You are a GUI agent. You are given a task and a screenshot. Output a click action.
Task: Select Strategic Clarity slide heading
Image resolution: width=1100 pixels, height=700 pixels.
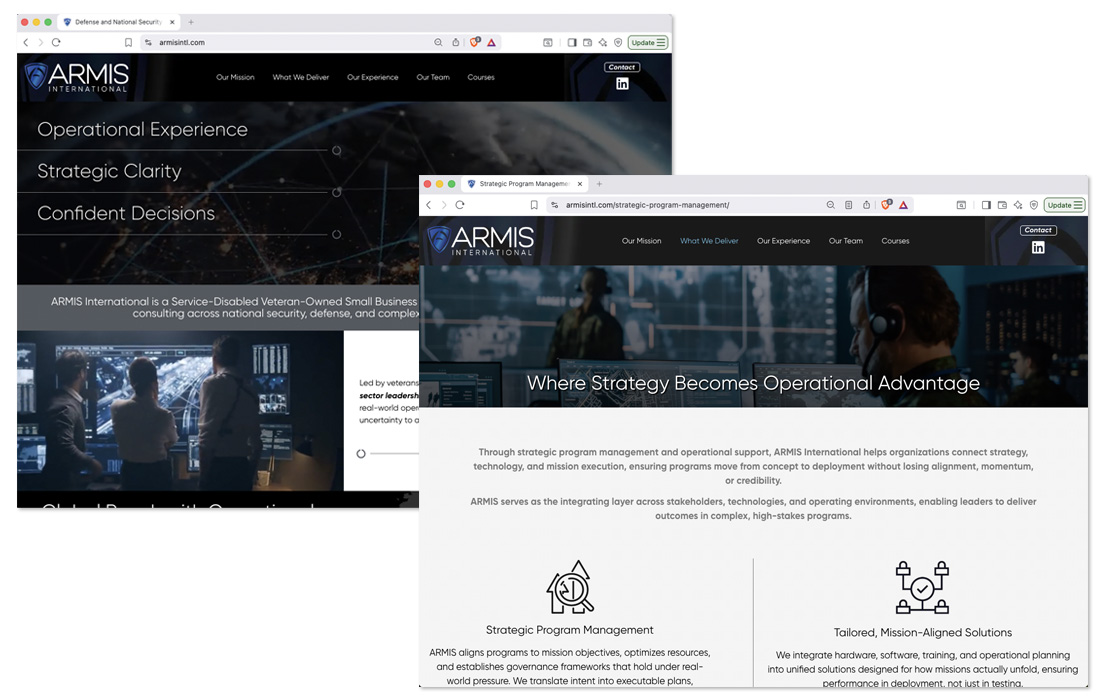[109, 171]
